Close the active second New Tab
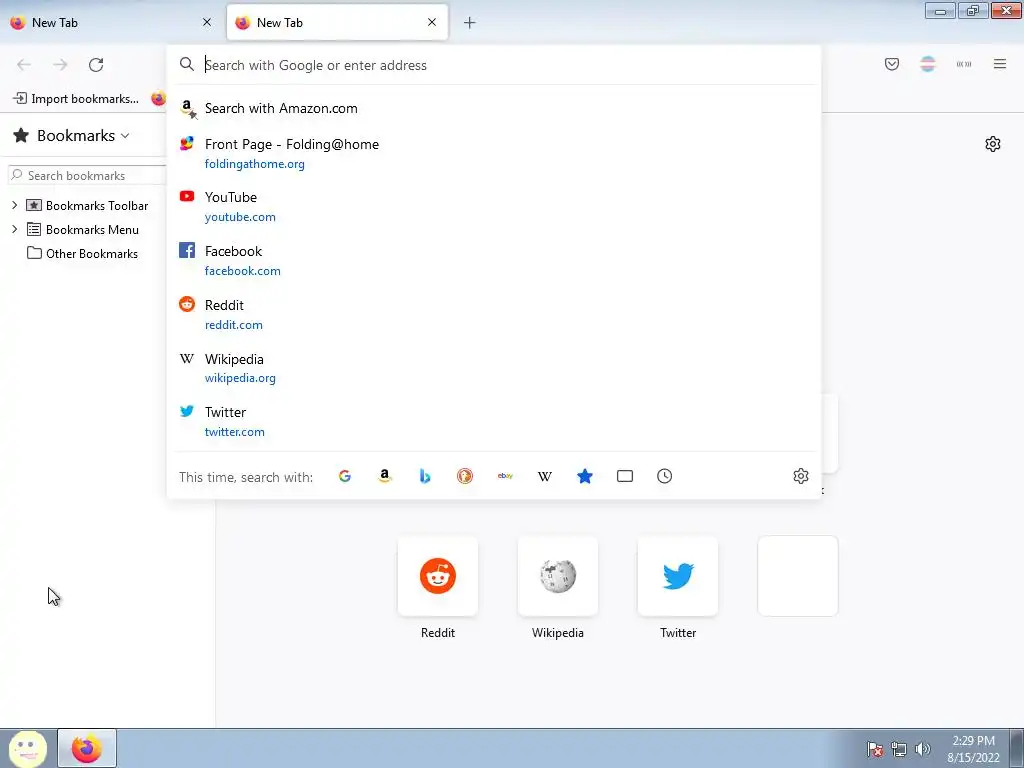1024x768 pixels. (x=432, y=22)
